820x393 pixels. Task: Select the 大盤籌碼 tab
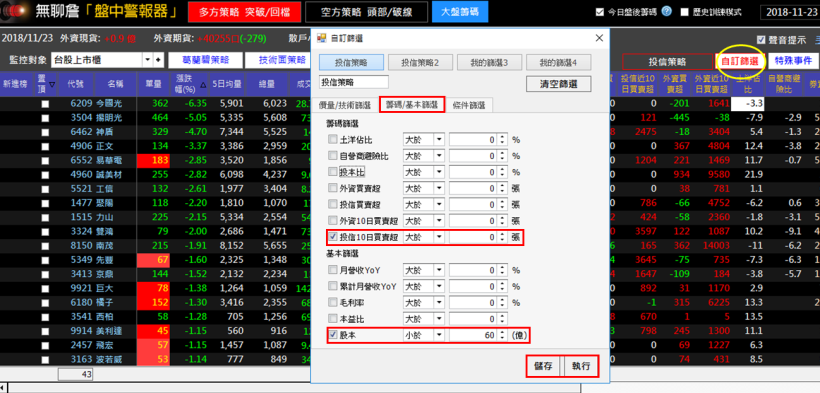(x=460, y=12)
